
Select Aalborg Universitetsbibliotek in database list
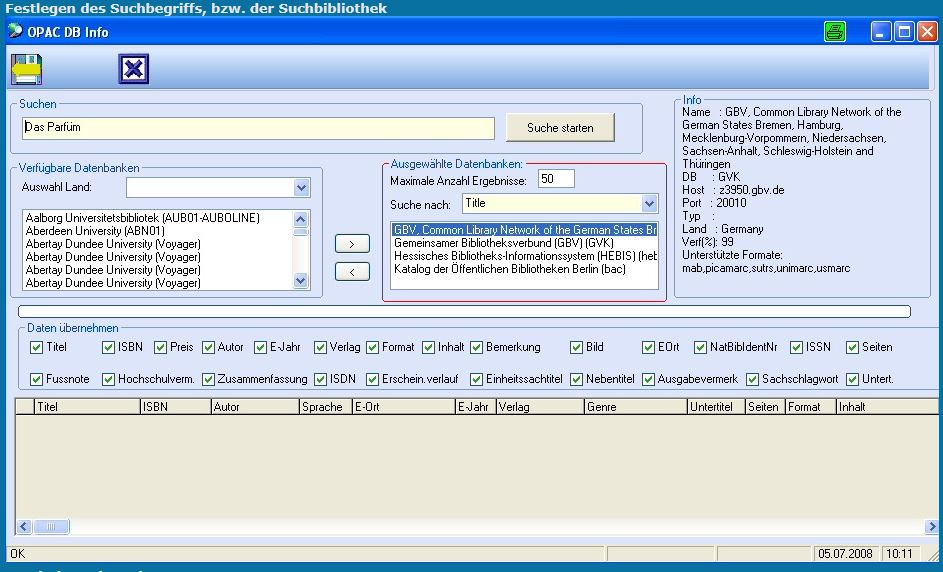pos(143,217)
